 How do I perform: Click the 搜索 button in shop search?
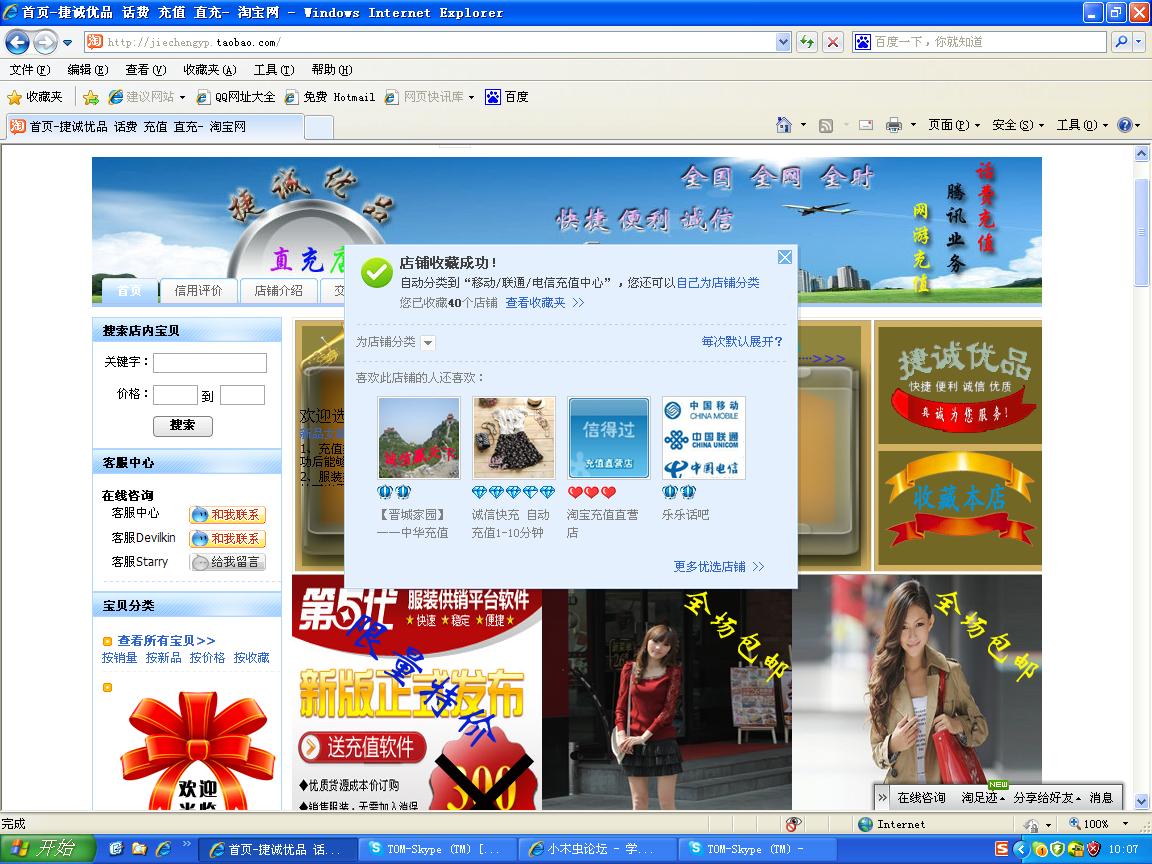click(182, 425)
